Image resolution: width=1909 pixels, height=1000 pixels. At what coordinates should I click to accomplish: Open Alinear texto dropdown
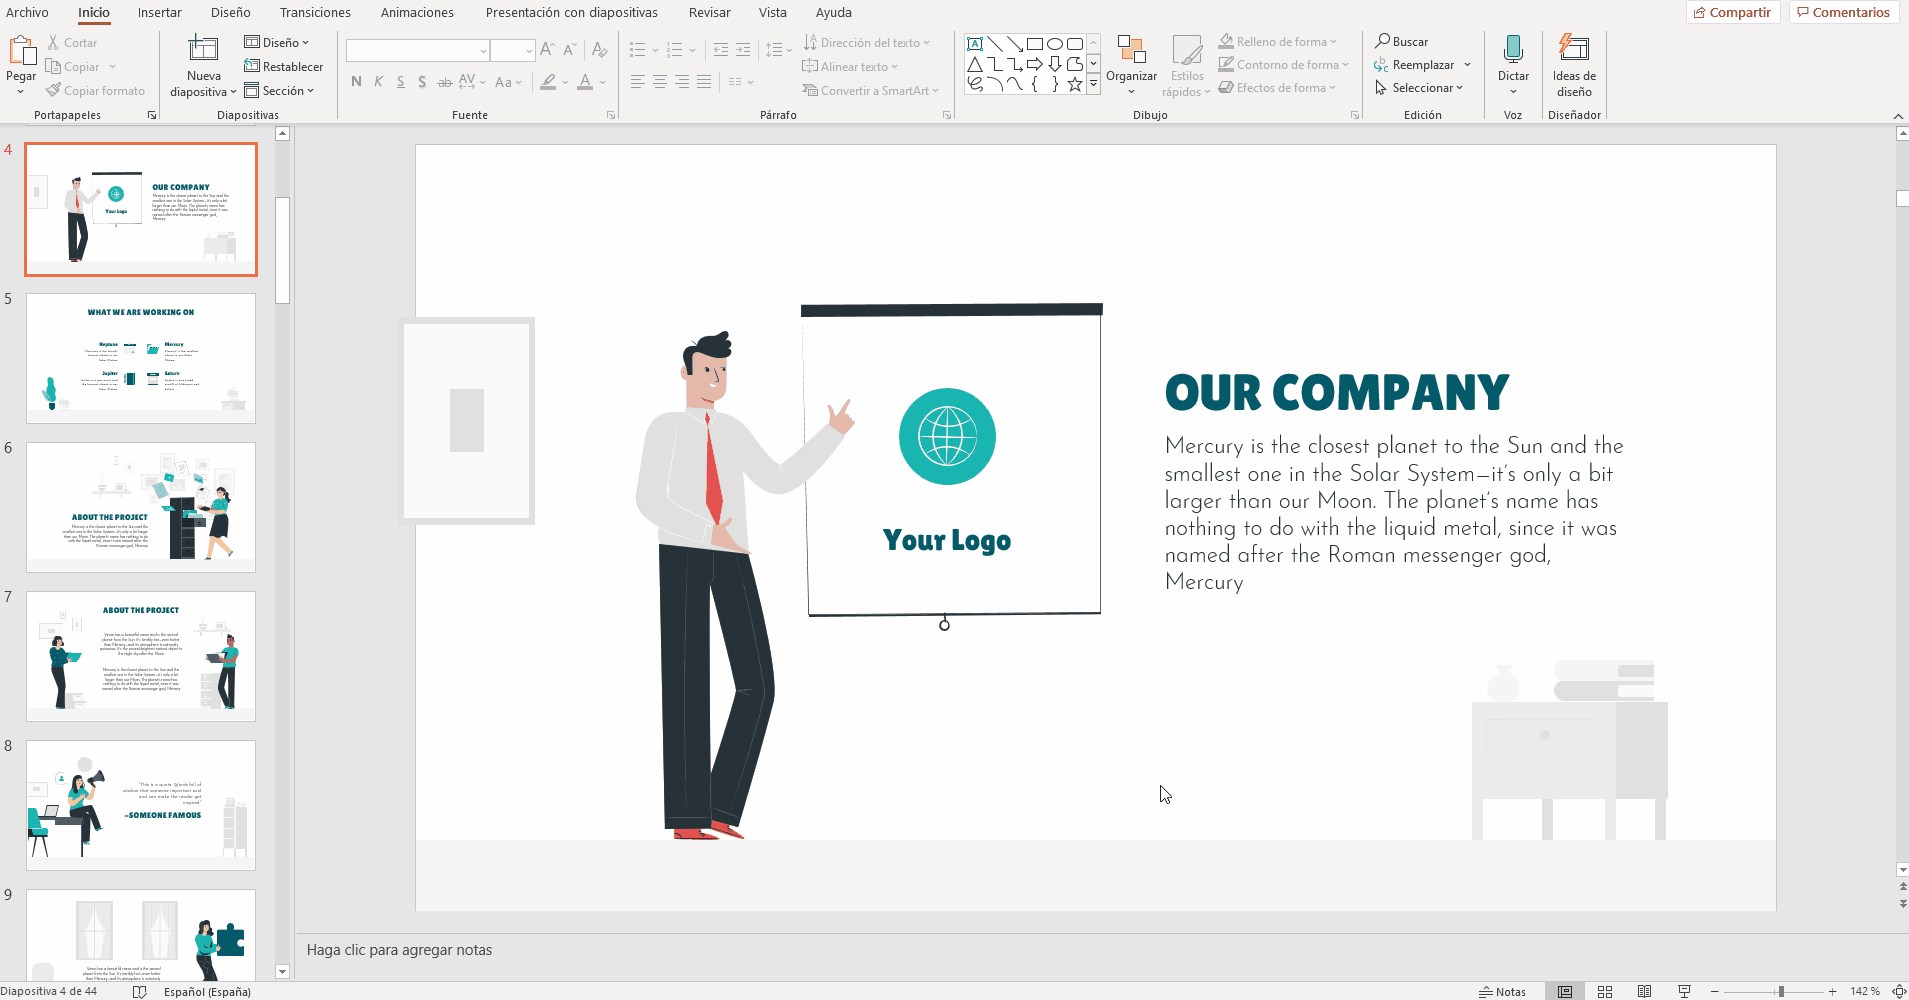coord(850,67)
